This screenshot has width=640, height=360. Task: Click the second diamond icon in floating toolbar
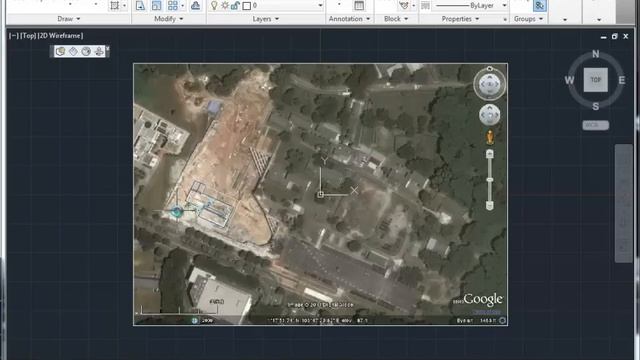[x=73, y=51]
